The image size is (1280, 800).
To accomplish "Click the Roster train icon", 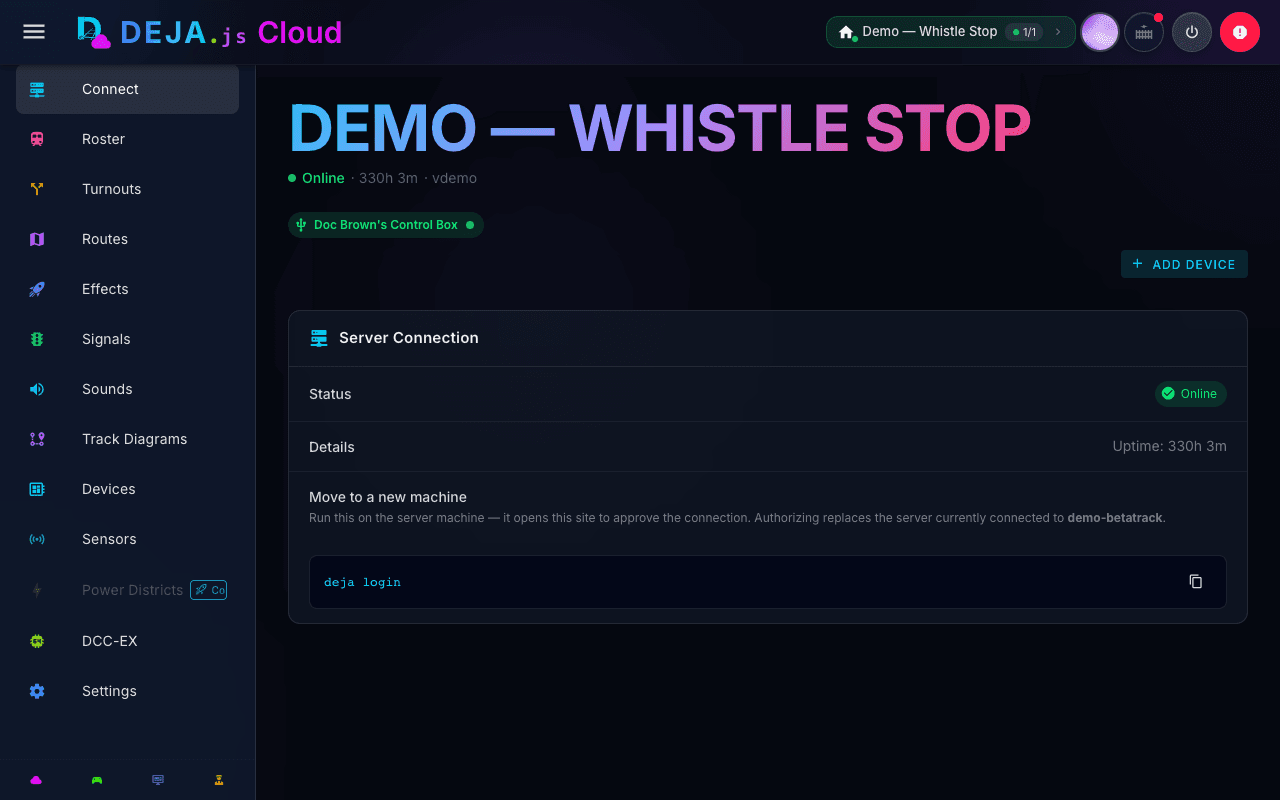I will pyautogui.click(x=37, y=139).
